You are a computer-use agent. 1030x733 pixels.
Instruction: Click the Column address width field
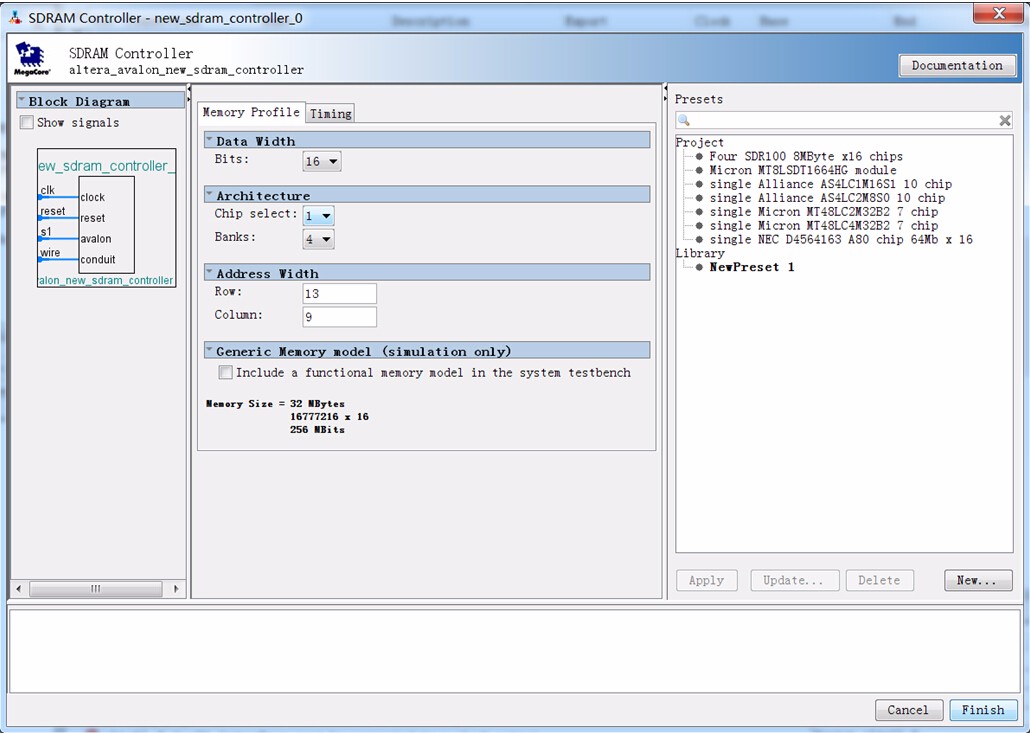point(340,317)
